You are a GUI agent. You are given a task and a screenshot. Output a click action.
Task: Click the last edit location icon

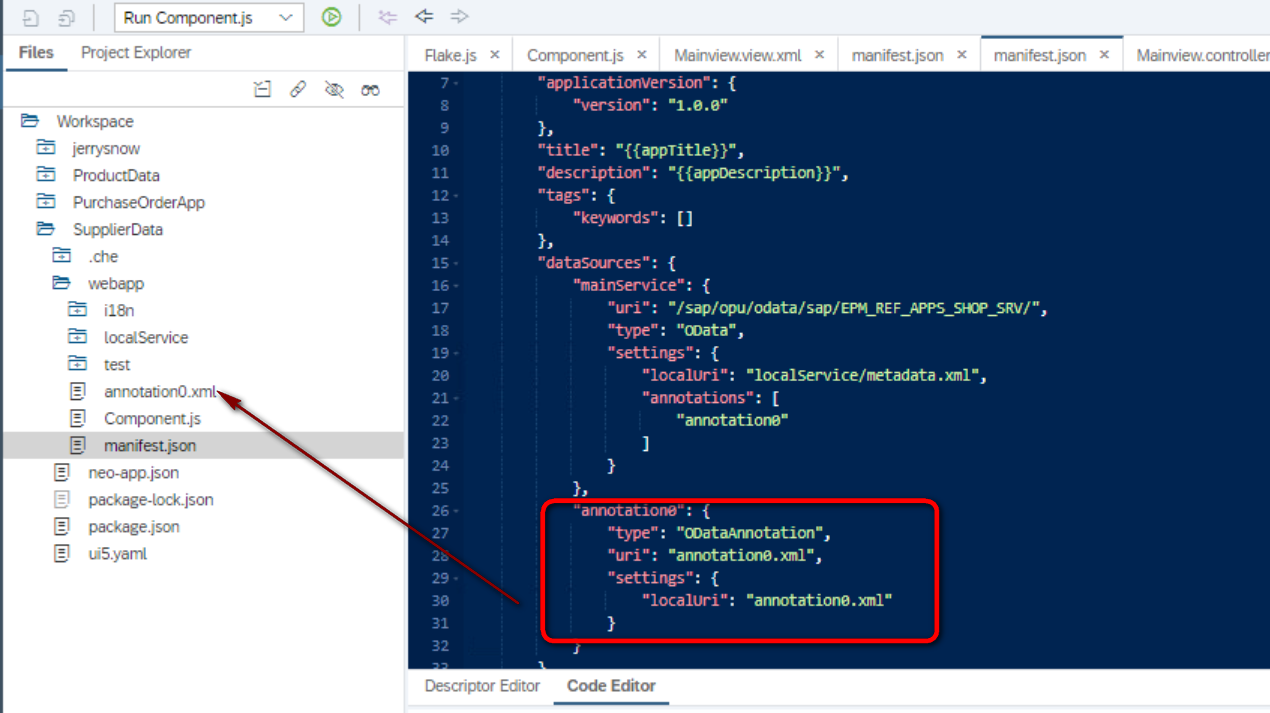388,17
